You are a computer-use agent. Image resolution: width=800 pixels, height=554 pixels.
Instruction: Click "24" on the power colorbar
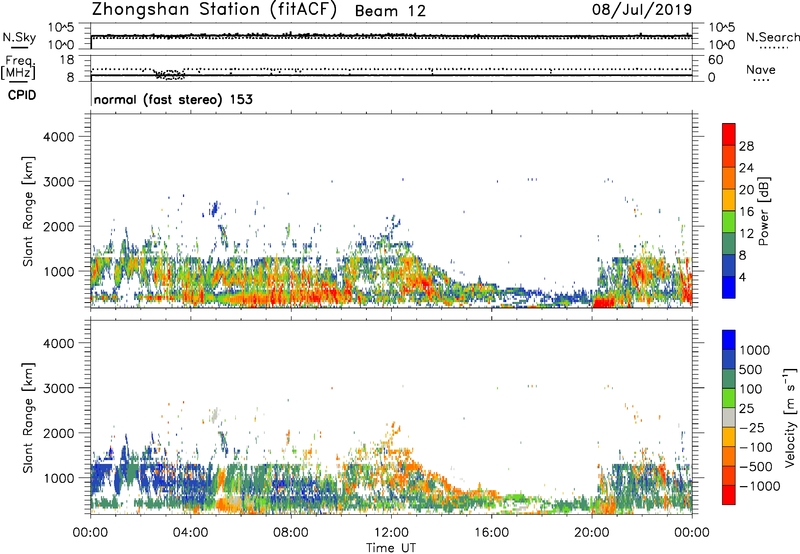click(746, 168)
